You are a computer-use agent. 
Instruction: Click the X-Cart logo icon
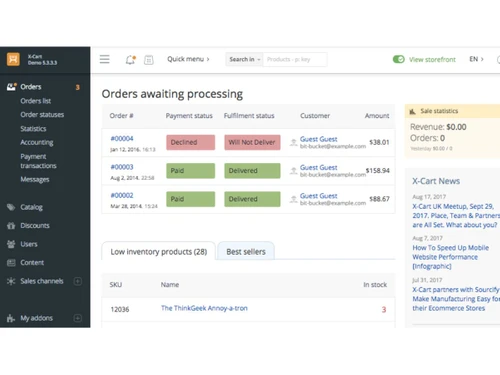coord(13,60)
